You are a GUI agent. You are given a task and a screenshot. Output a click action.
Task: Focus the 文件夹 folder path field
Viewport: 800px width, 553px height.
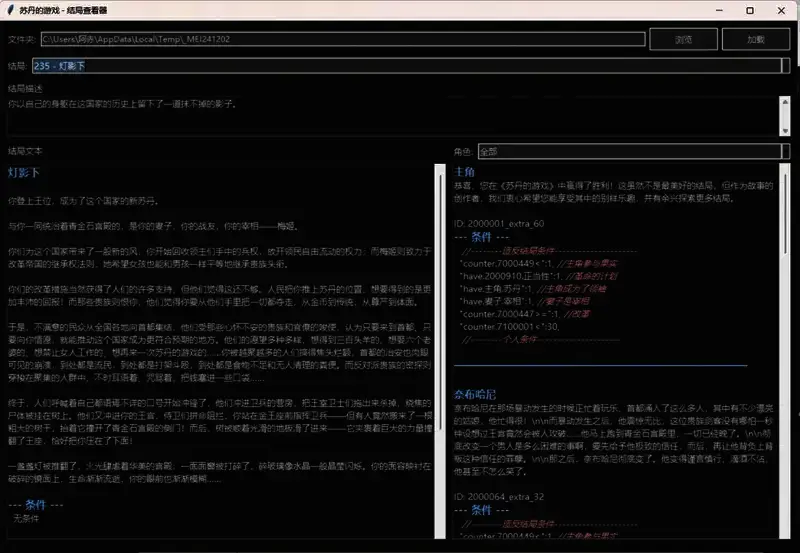coord(343,39)
